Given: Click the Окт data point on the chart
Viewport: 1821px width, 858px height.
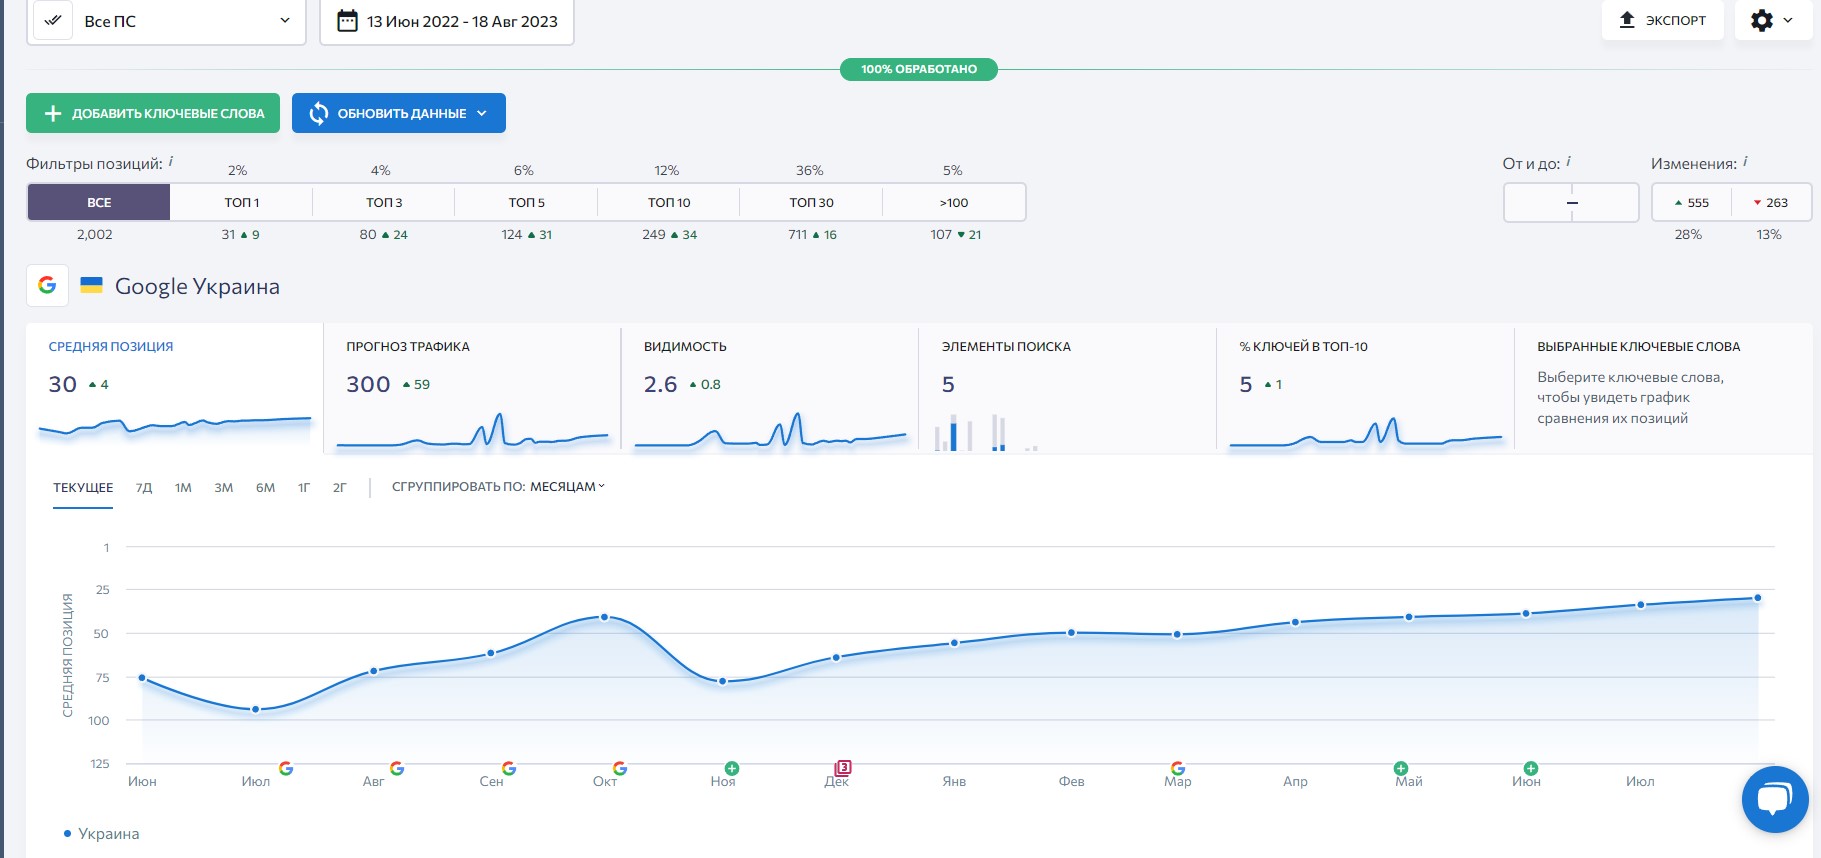Looking at the screenshot, I should tap(604, 617).
